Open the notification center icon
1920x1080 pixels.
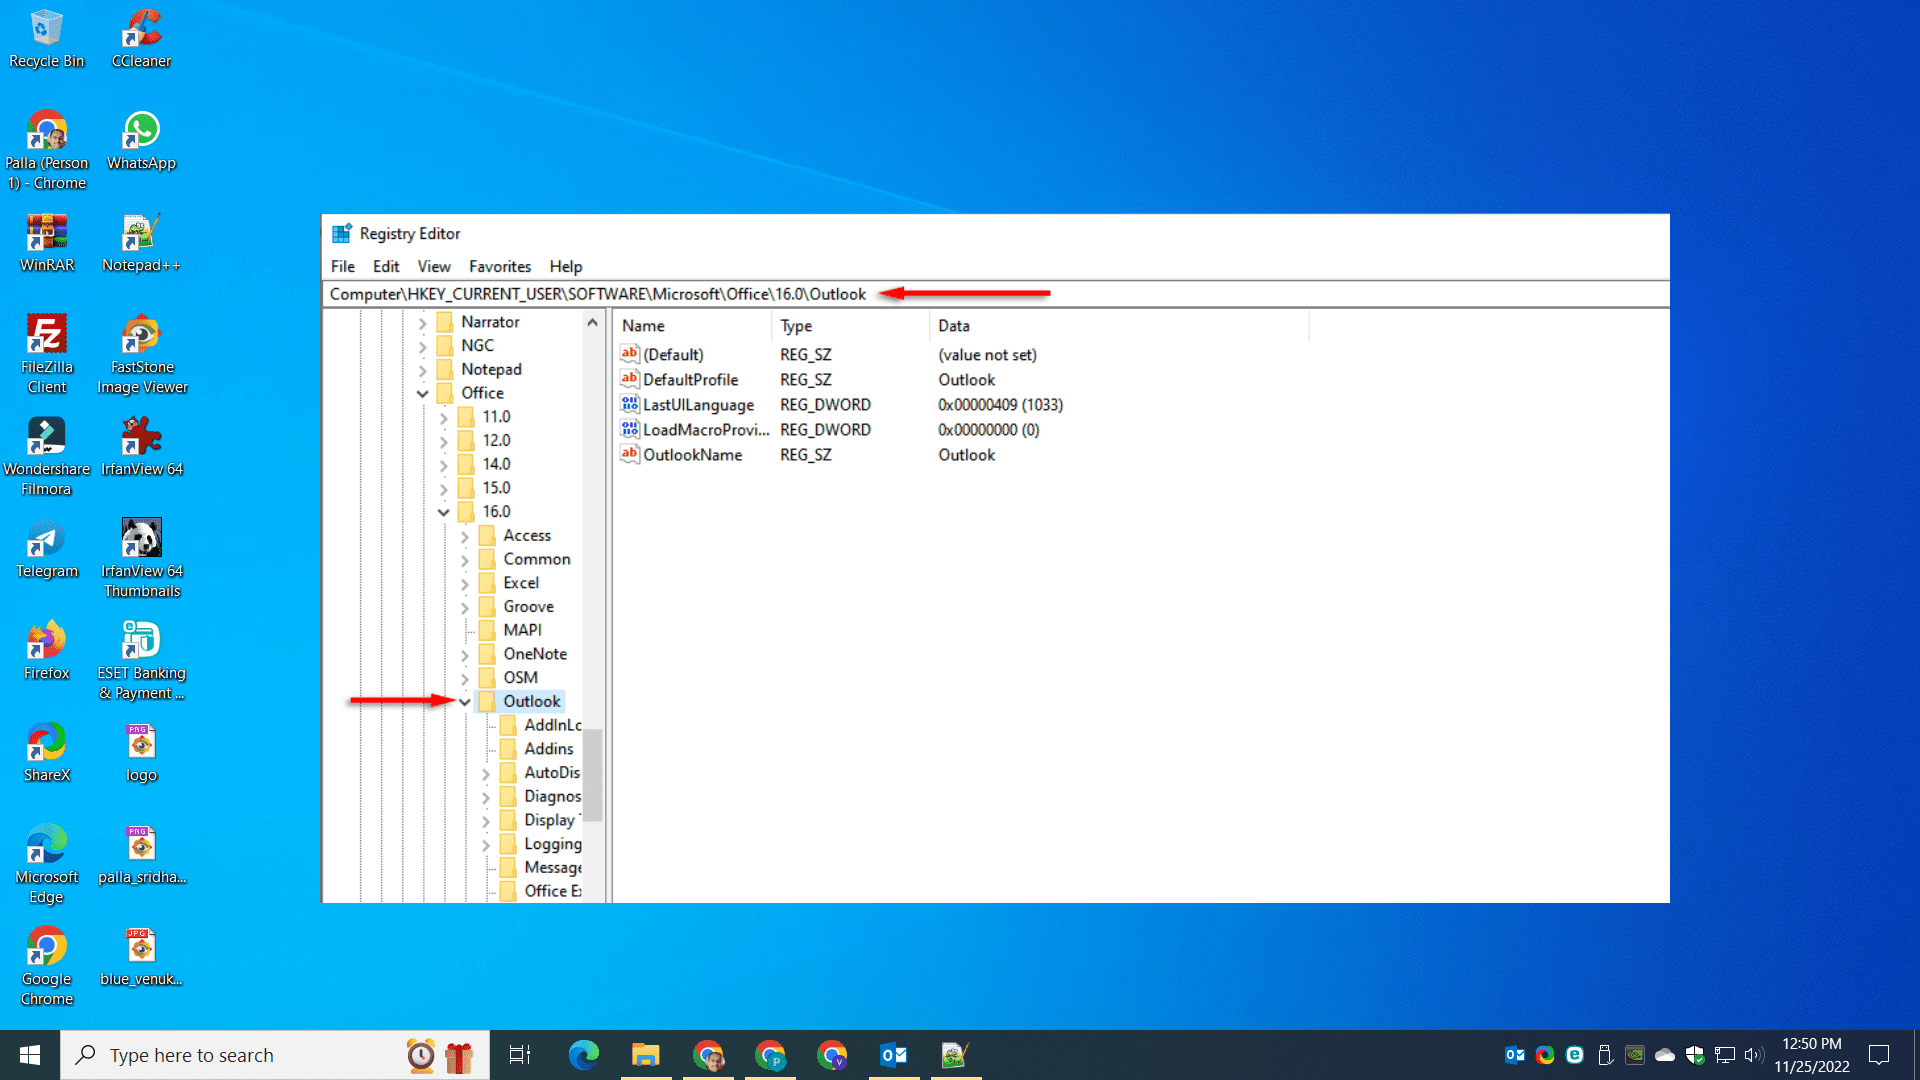tap(1879, 1055)
